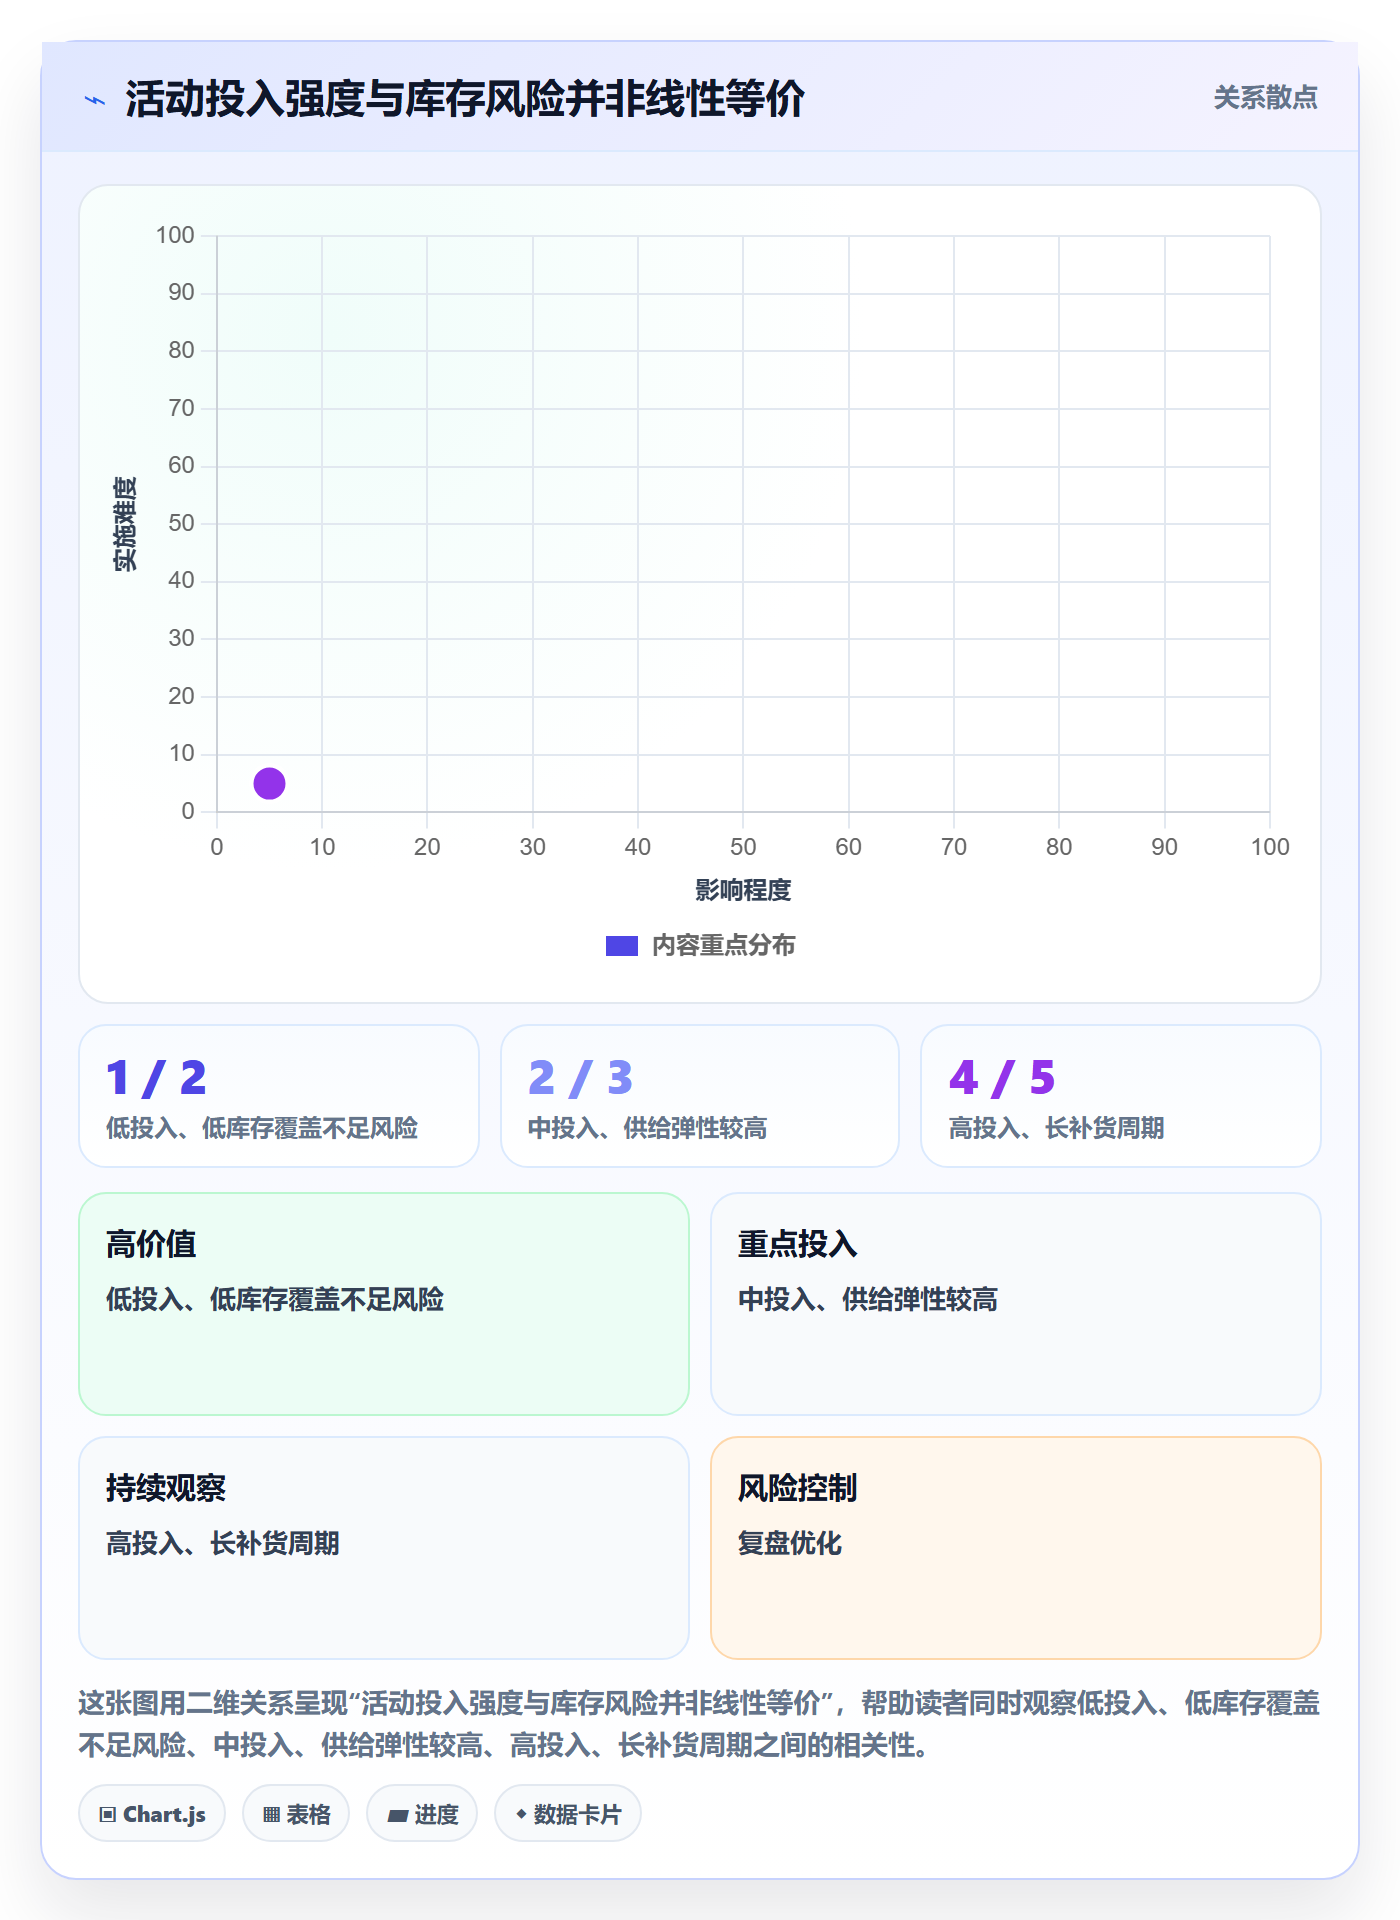The height and width of the screenshot is (1920, 1400).
Task: Click the 影响程度 x-axis title
Action: click(x=743, y=890)
